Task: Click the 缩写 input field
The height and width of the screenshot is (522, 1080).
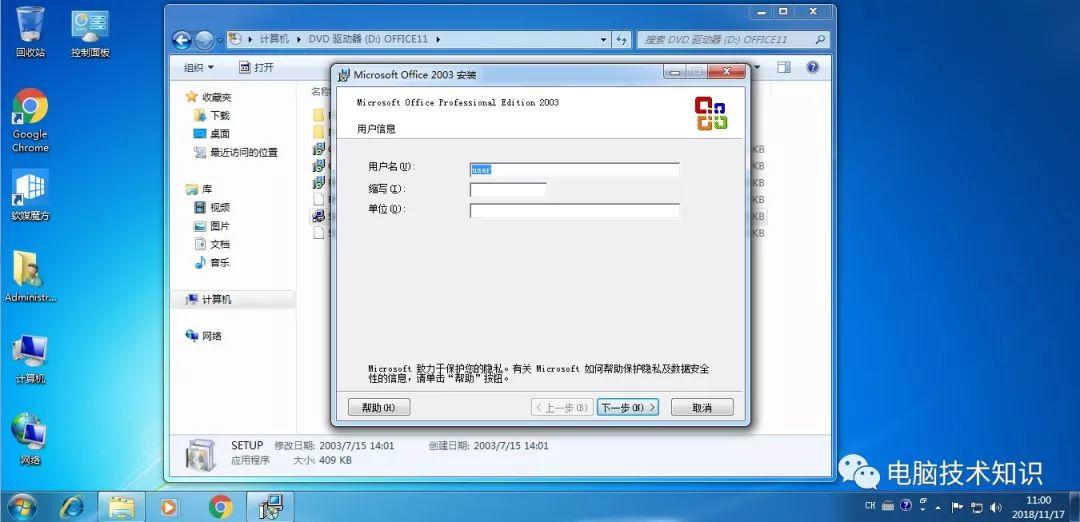Action: (x=508, y=189)
